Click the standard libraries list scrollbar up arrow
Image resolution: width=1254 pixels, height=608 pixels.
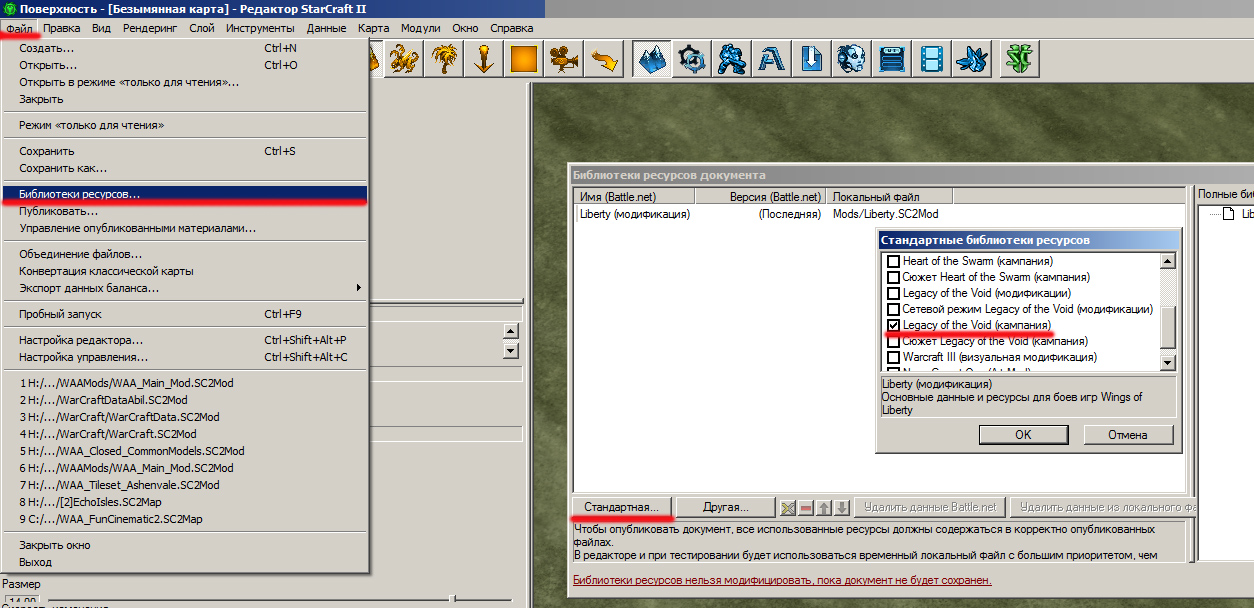click(x=1167, y=261)
